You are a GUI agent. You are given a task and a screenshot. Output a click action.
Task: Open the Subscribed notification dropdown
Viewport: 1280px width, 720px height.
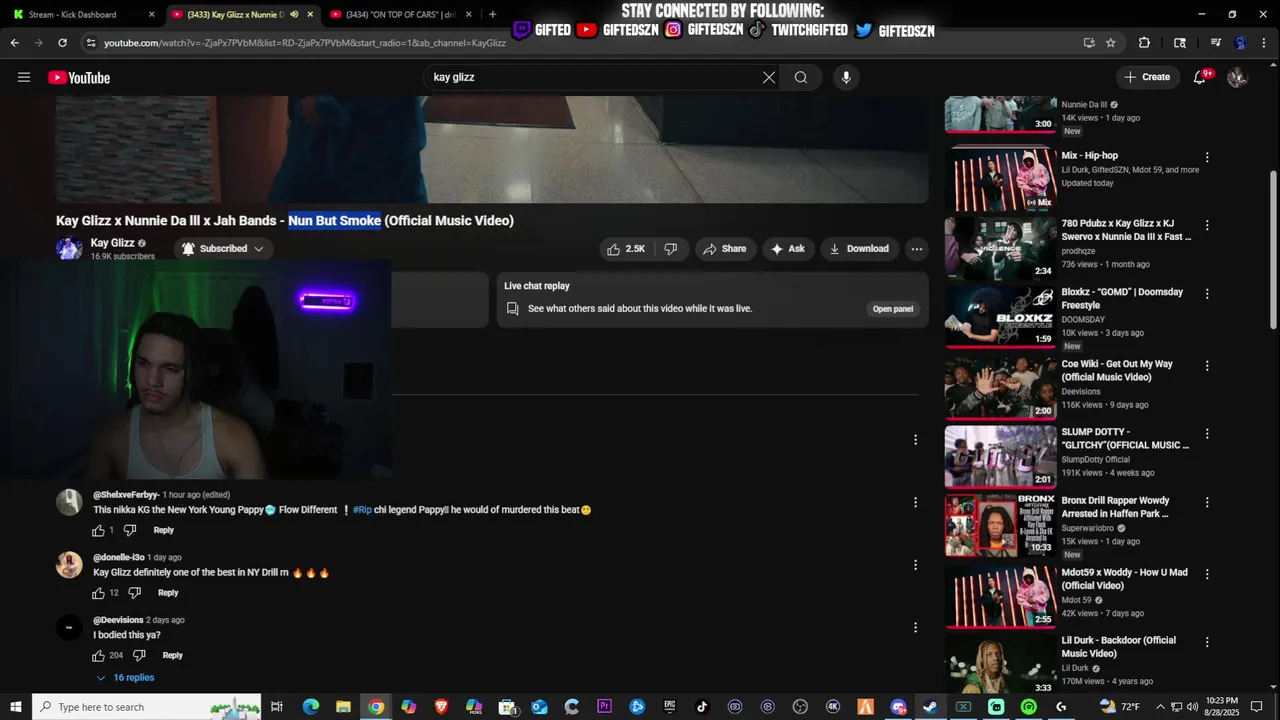222,249
